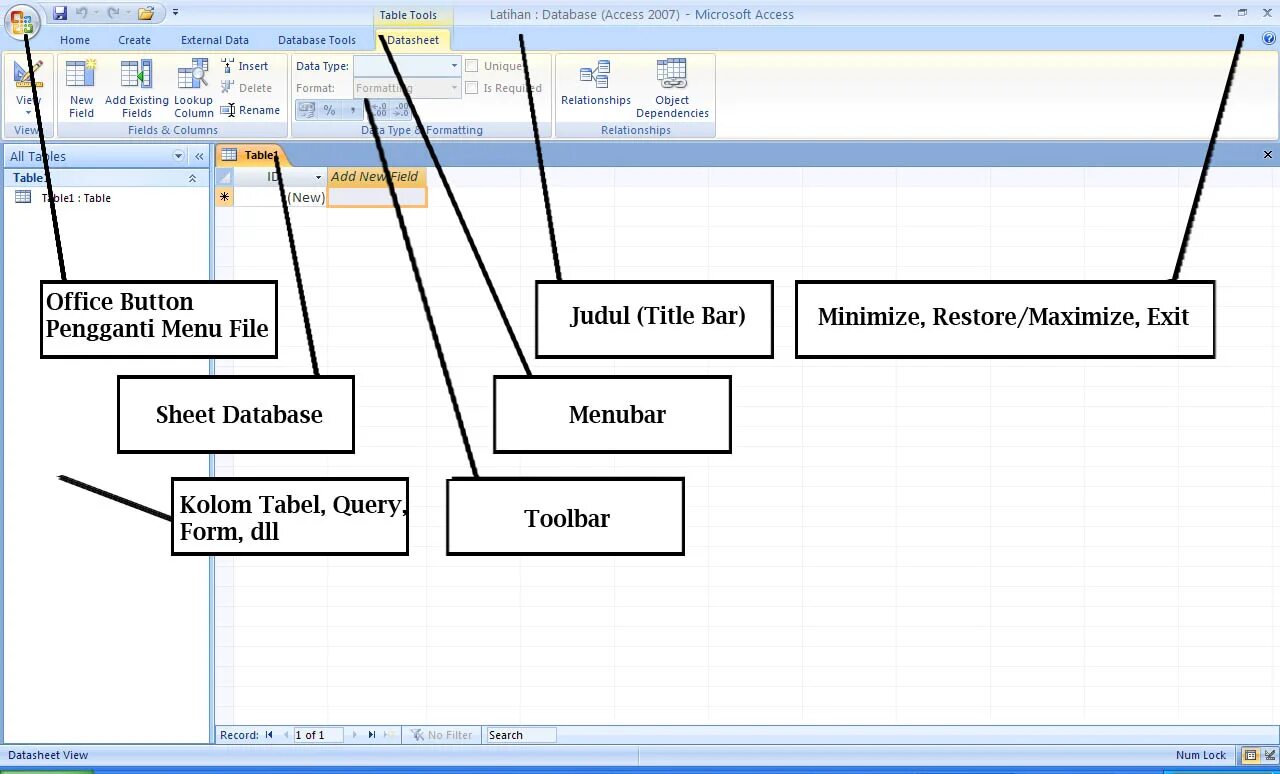Switch to the Database Tools tab

(317, 40)
